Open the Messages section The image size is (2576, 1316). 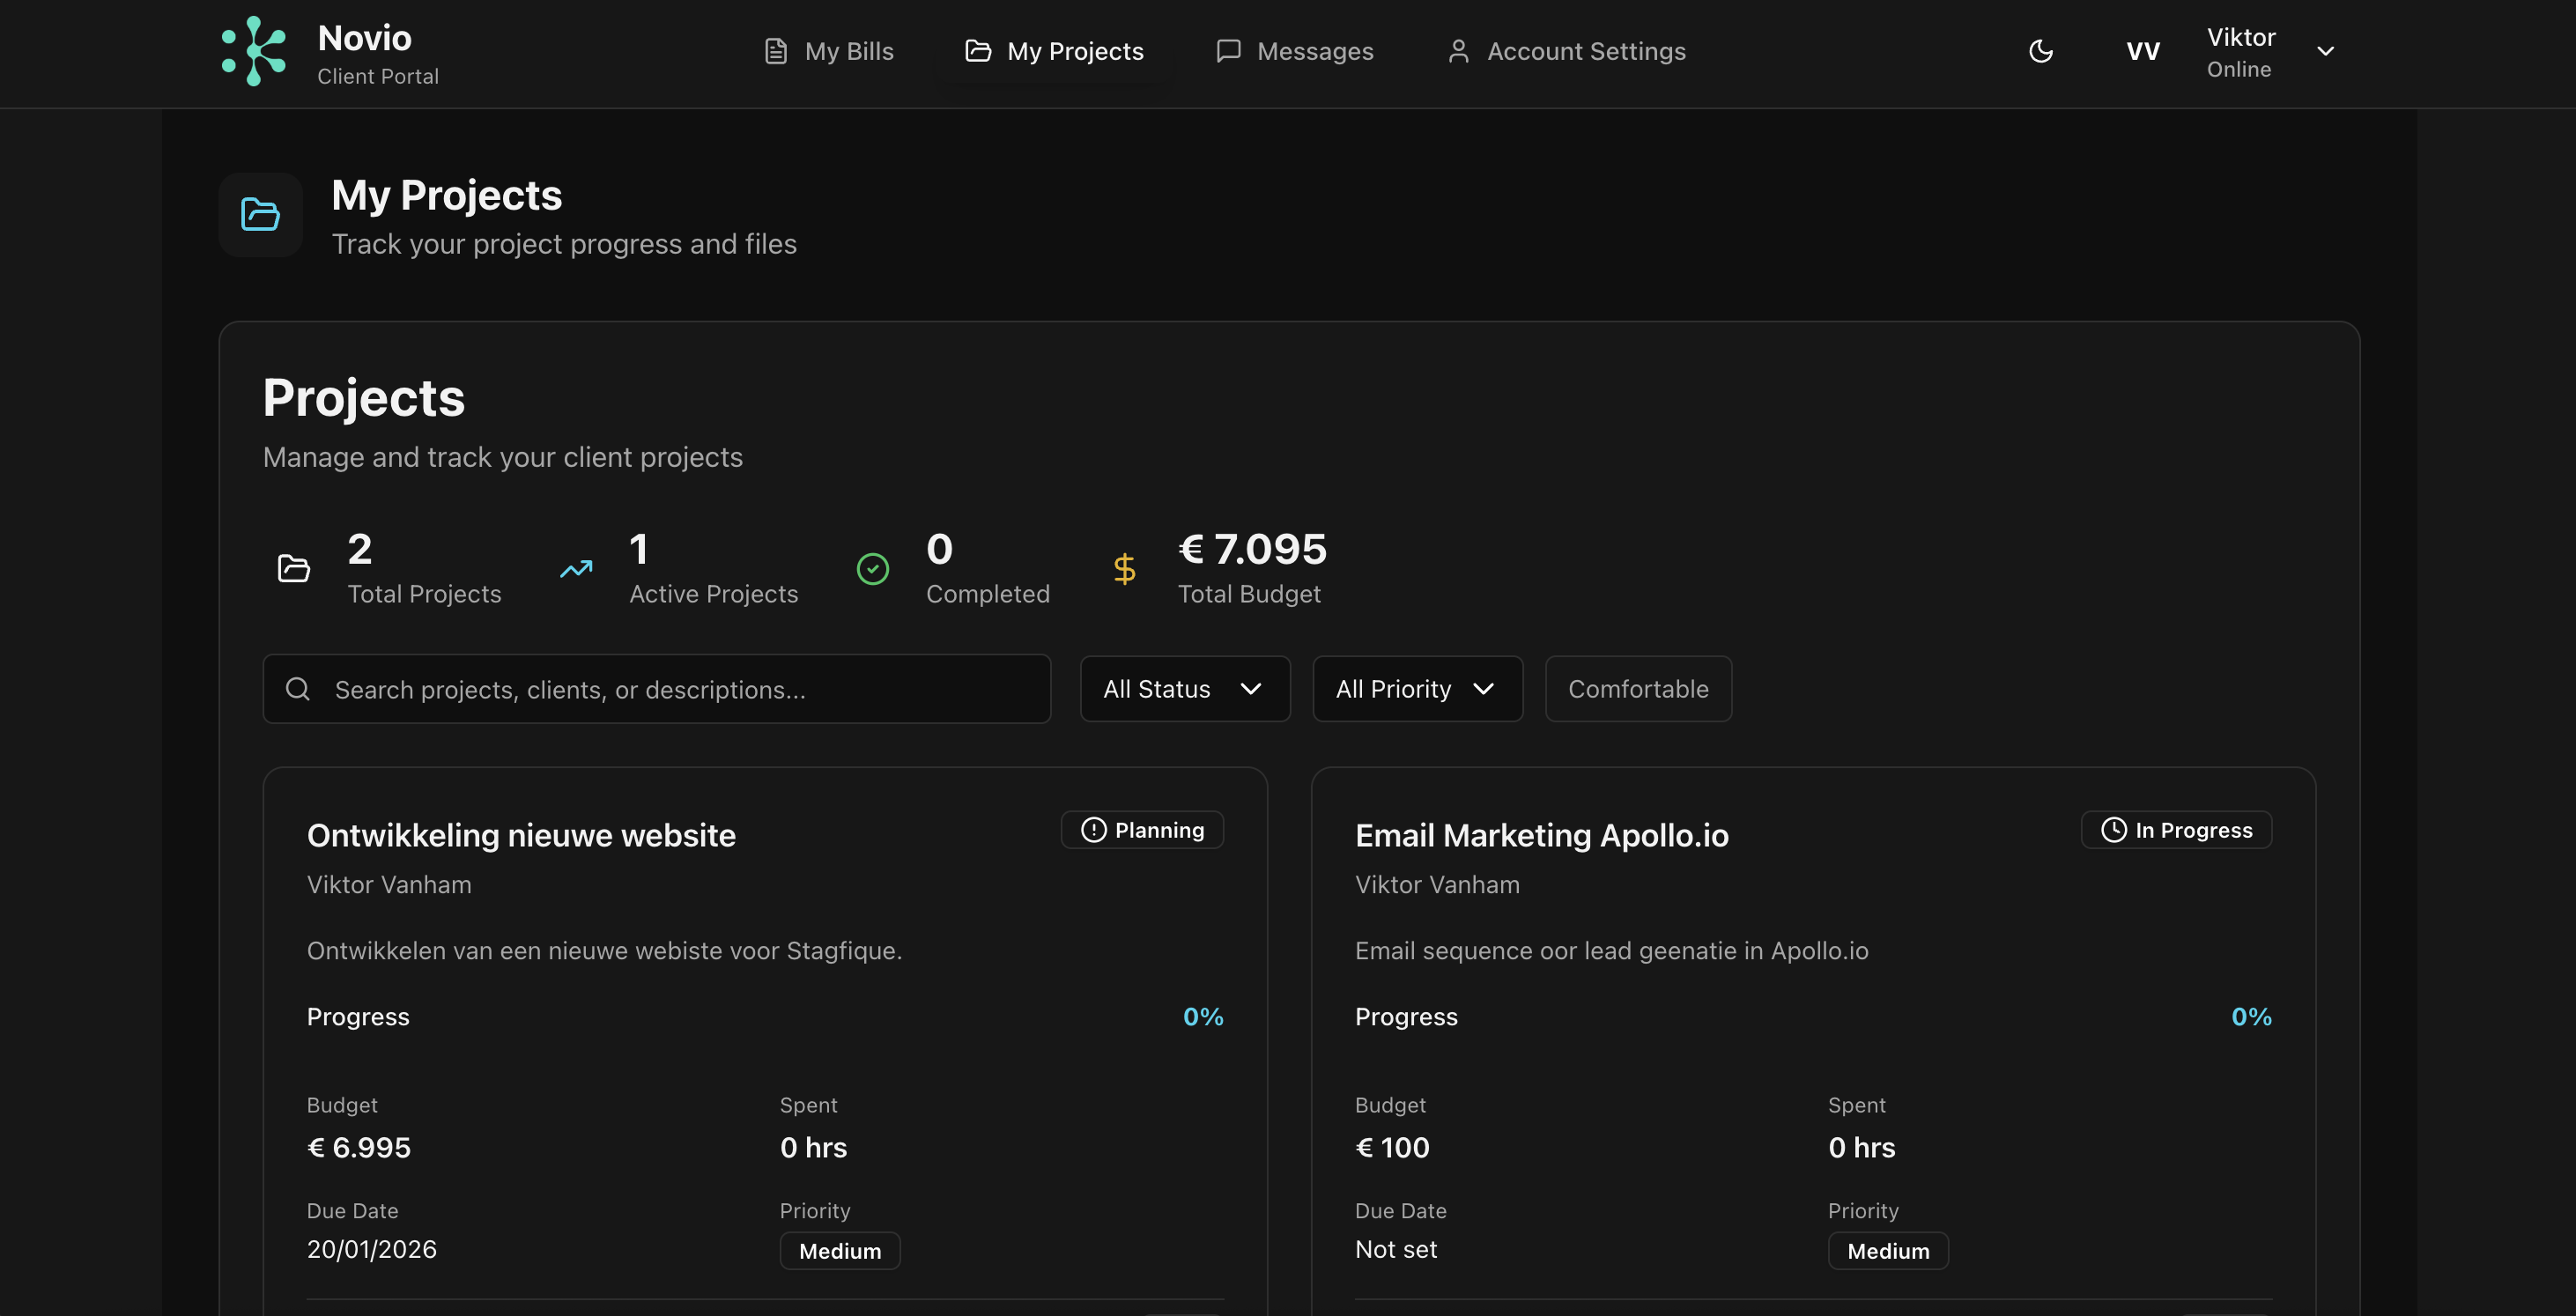[1296, 51]
